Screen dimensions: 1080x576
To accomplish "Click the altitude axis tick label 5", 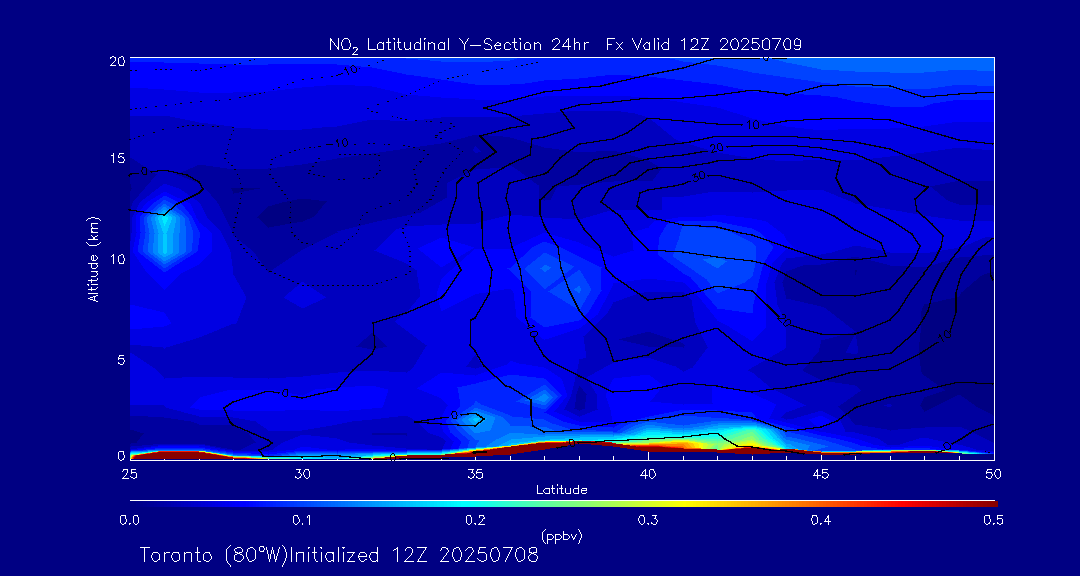I will click(x=121, y=360).
